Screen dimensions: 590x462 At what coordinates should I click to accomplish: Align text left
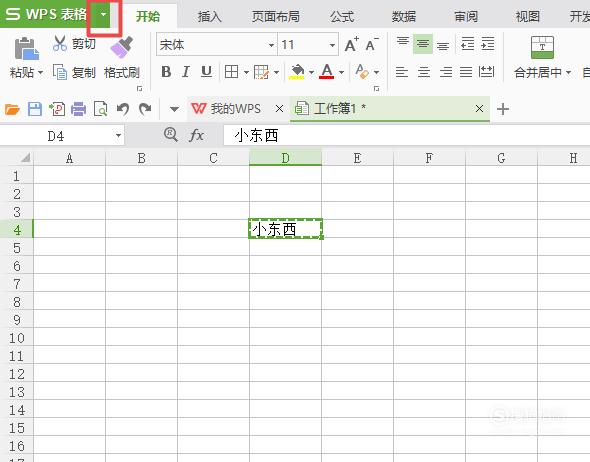402,72
